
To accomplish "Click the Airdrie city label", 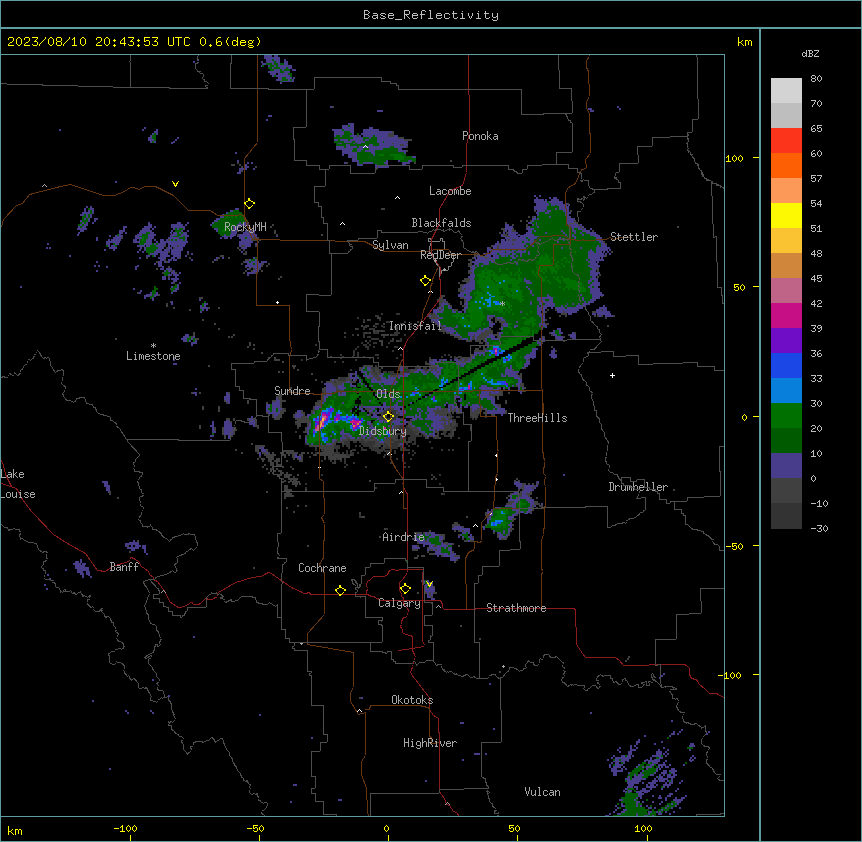I will (x=404, y=537).
